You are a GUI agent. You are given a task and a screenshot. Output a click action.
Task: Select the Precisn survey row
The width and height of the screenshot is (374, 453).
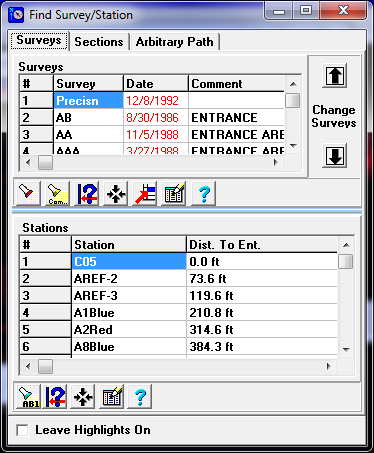(88, 101)
